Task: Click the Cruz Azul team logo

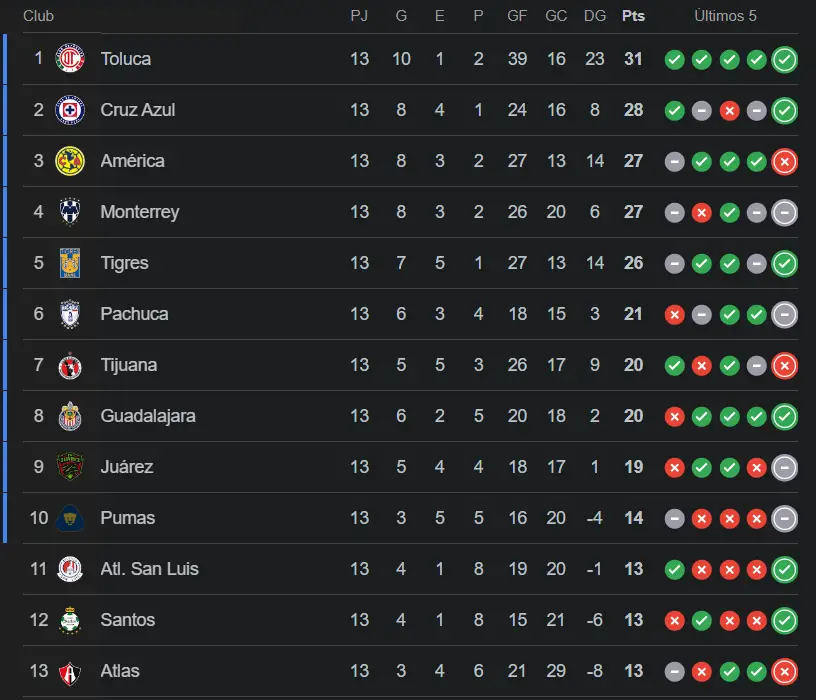Action: click(x=70, y=110)
